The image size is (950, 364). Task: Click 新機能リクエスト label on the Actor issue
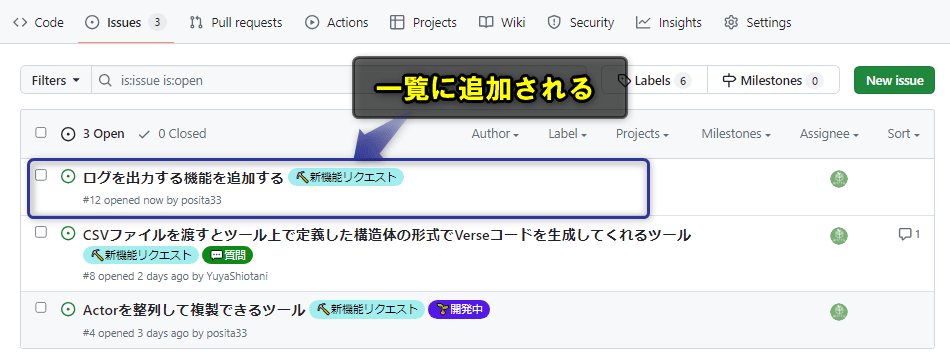pos(367,309)
